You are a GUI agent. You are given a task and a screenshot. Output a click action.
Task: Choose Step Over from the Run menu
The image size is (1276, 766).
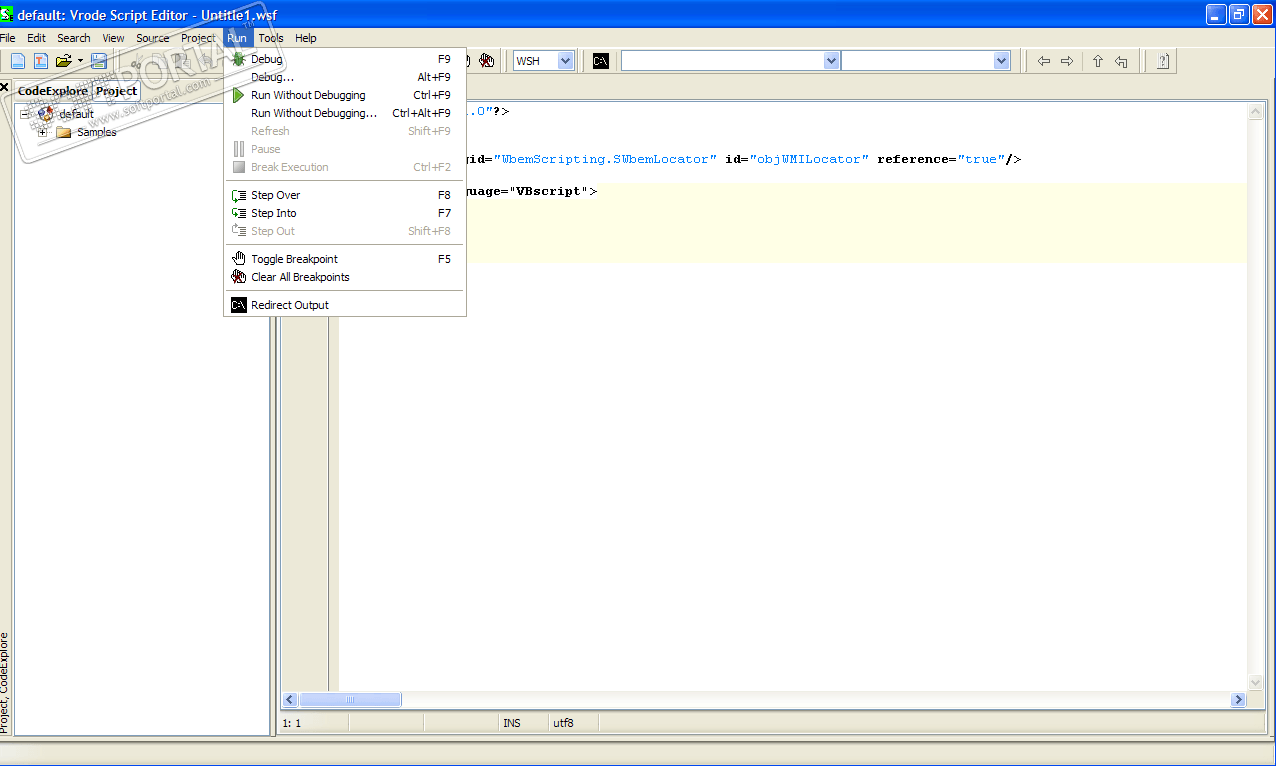pos(345,195)
